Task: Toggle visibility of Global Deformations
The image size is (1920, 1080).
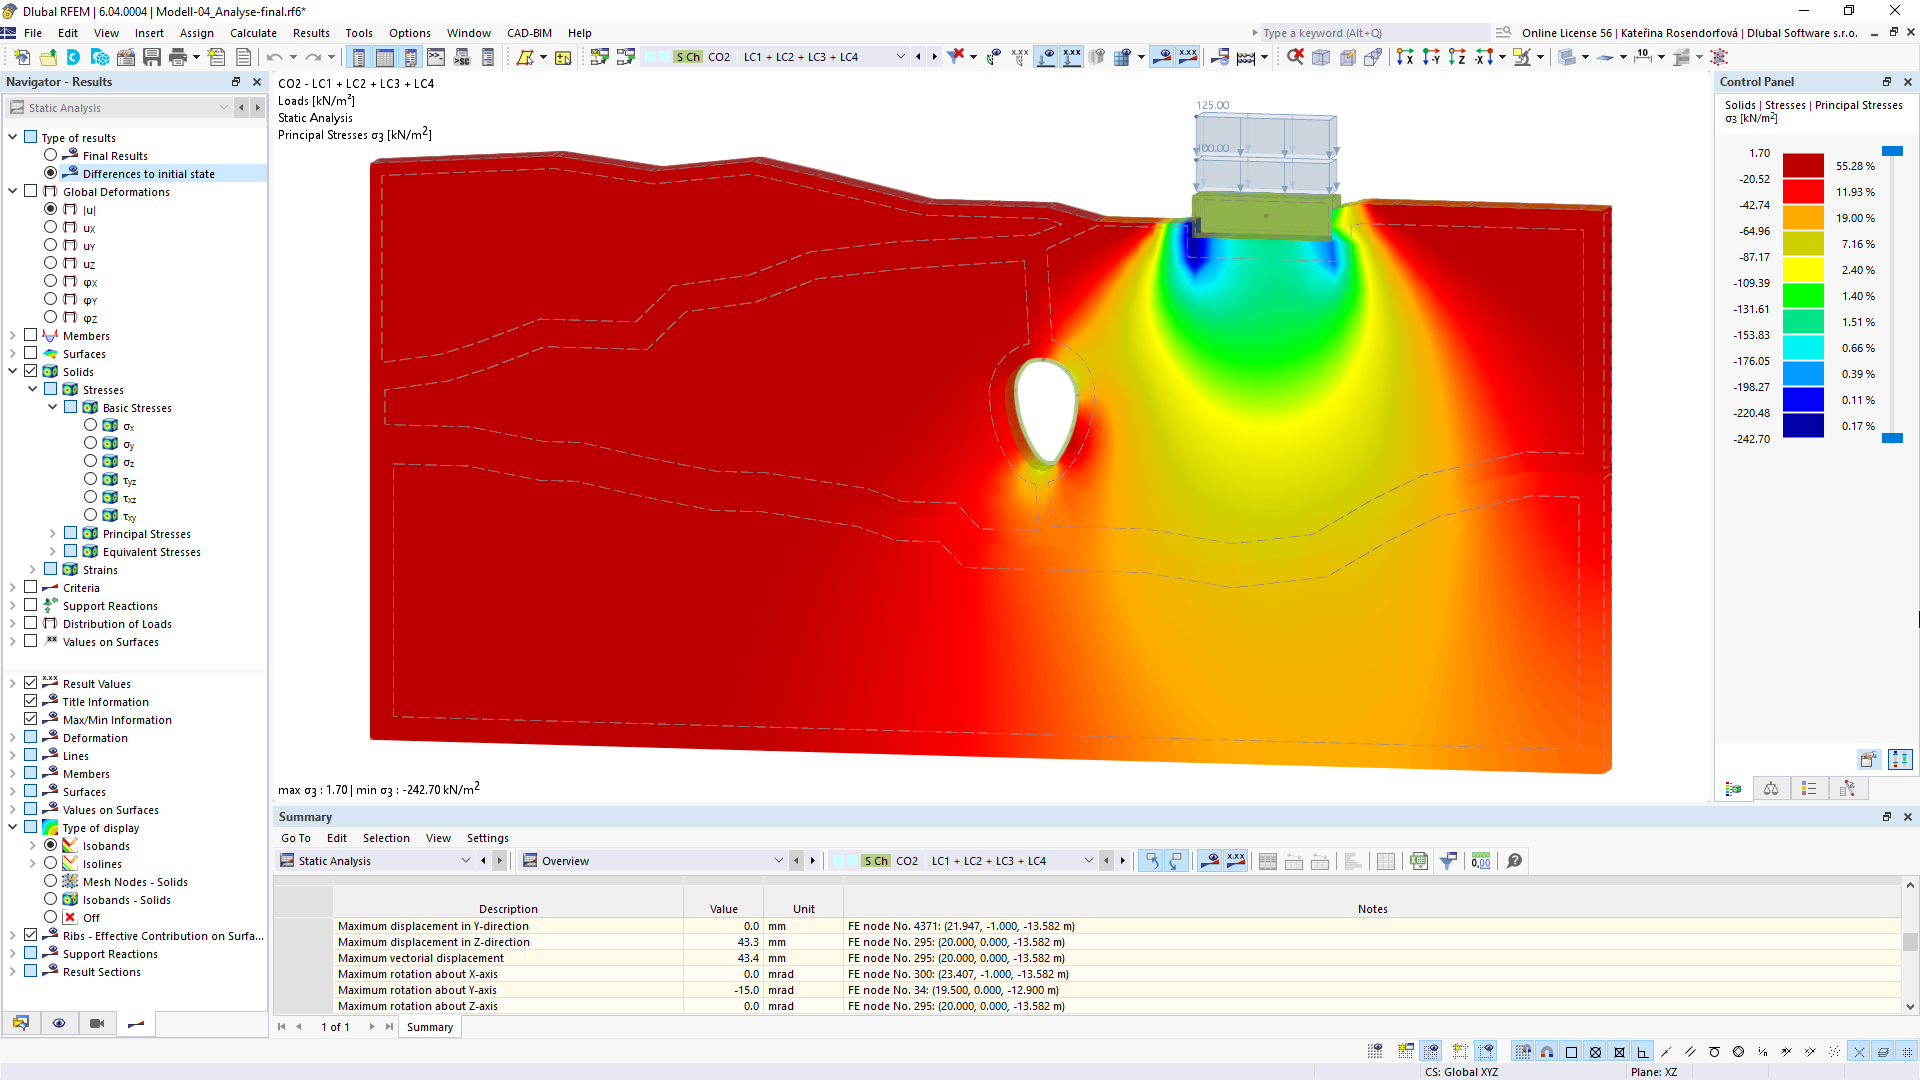Action: coord(30,191)
